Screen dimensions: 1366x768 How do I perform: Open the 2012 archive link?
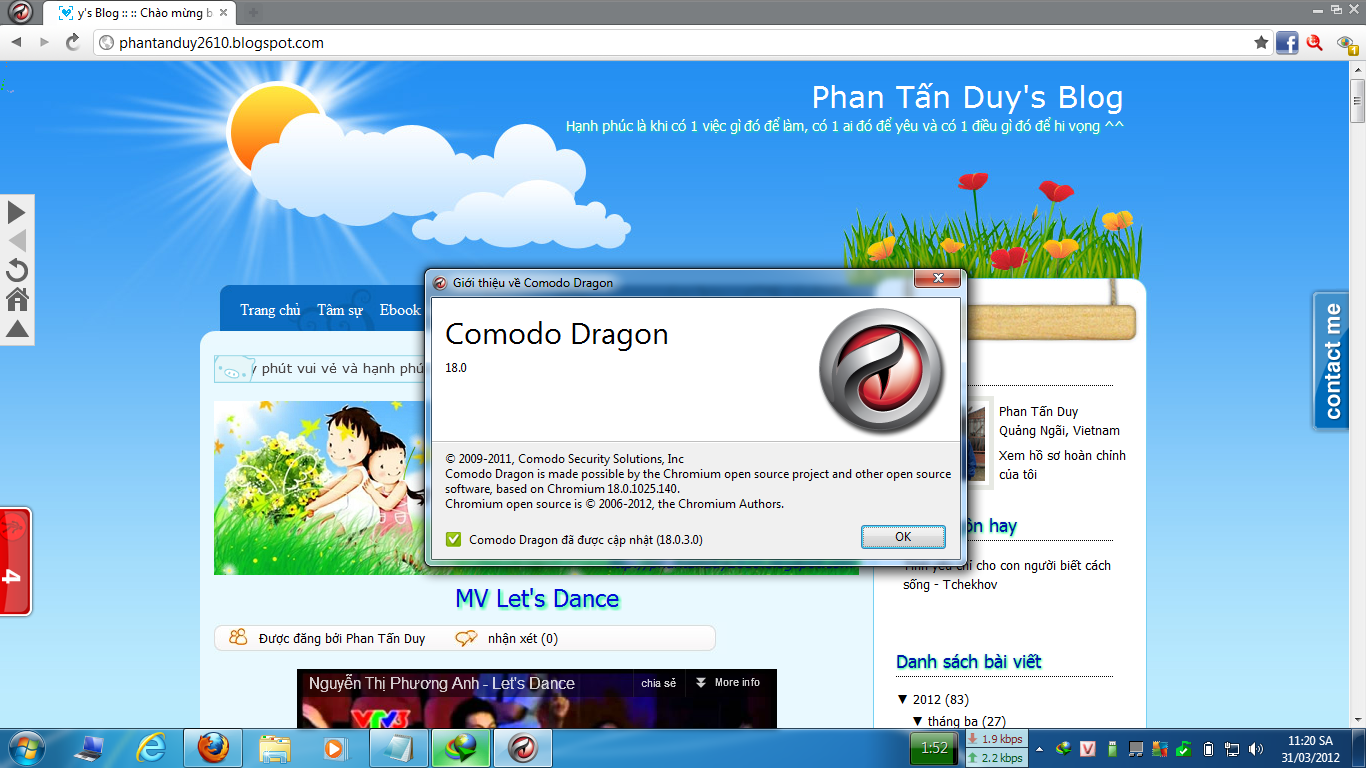pyautogui.click(x=927, y=699)
